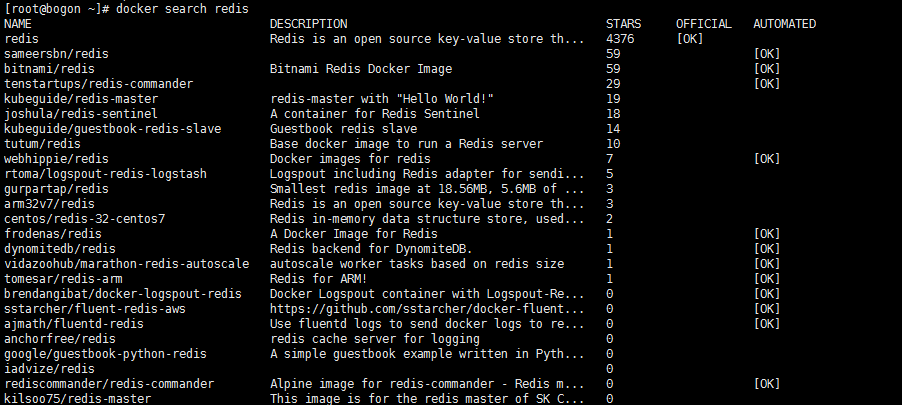Image resolution: width=902 pixels, height=405 pixels.
Task: Click the gurpartap/redis image name
Action: (x=56, y=188)
